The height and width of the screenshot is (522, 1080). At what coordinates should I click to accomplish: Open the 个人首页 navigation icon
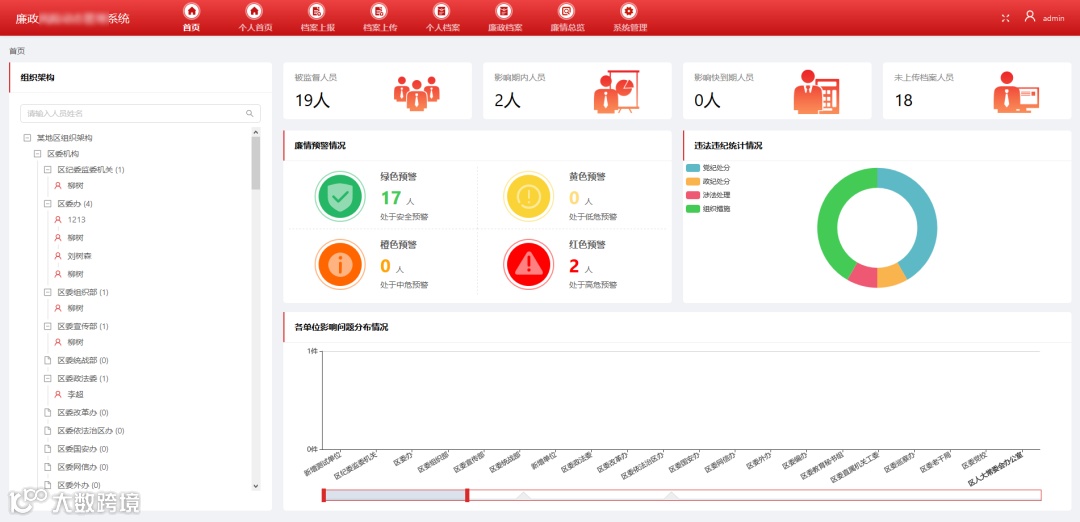[x=254, y=11]
